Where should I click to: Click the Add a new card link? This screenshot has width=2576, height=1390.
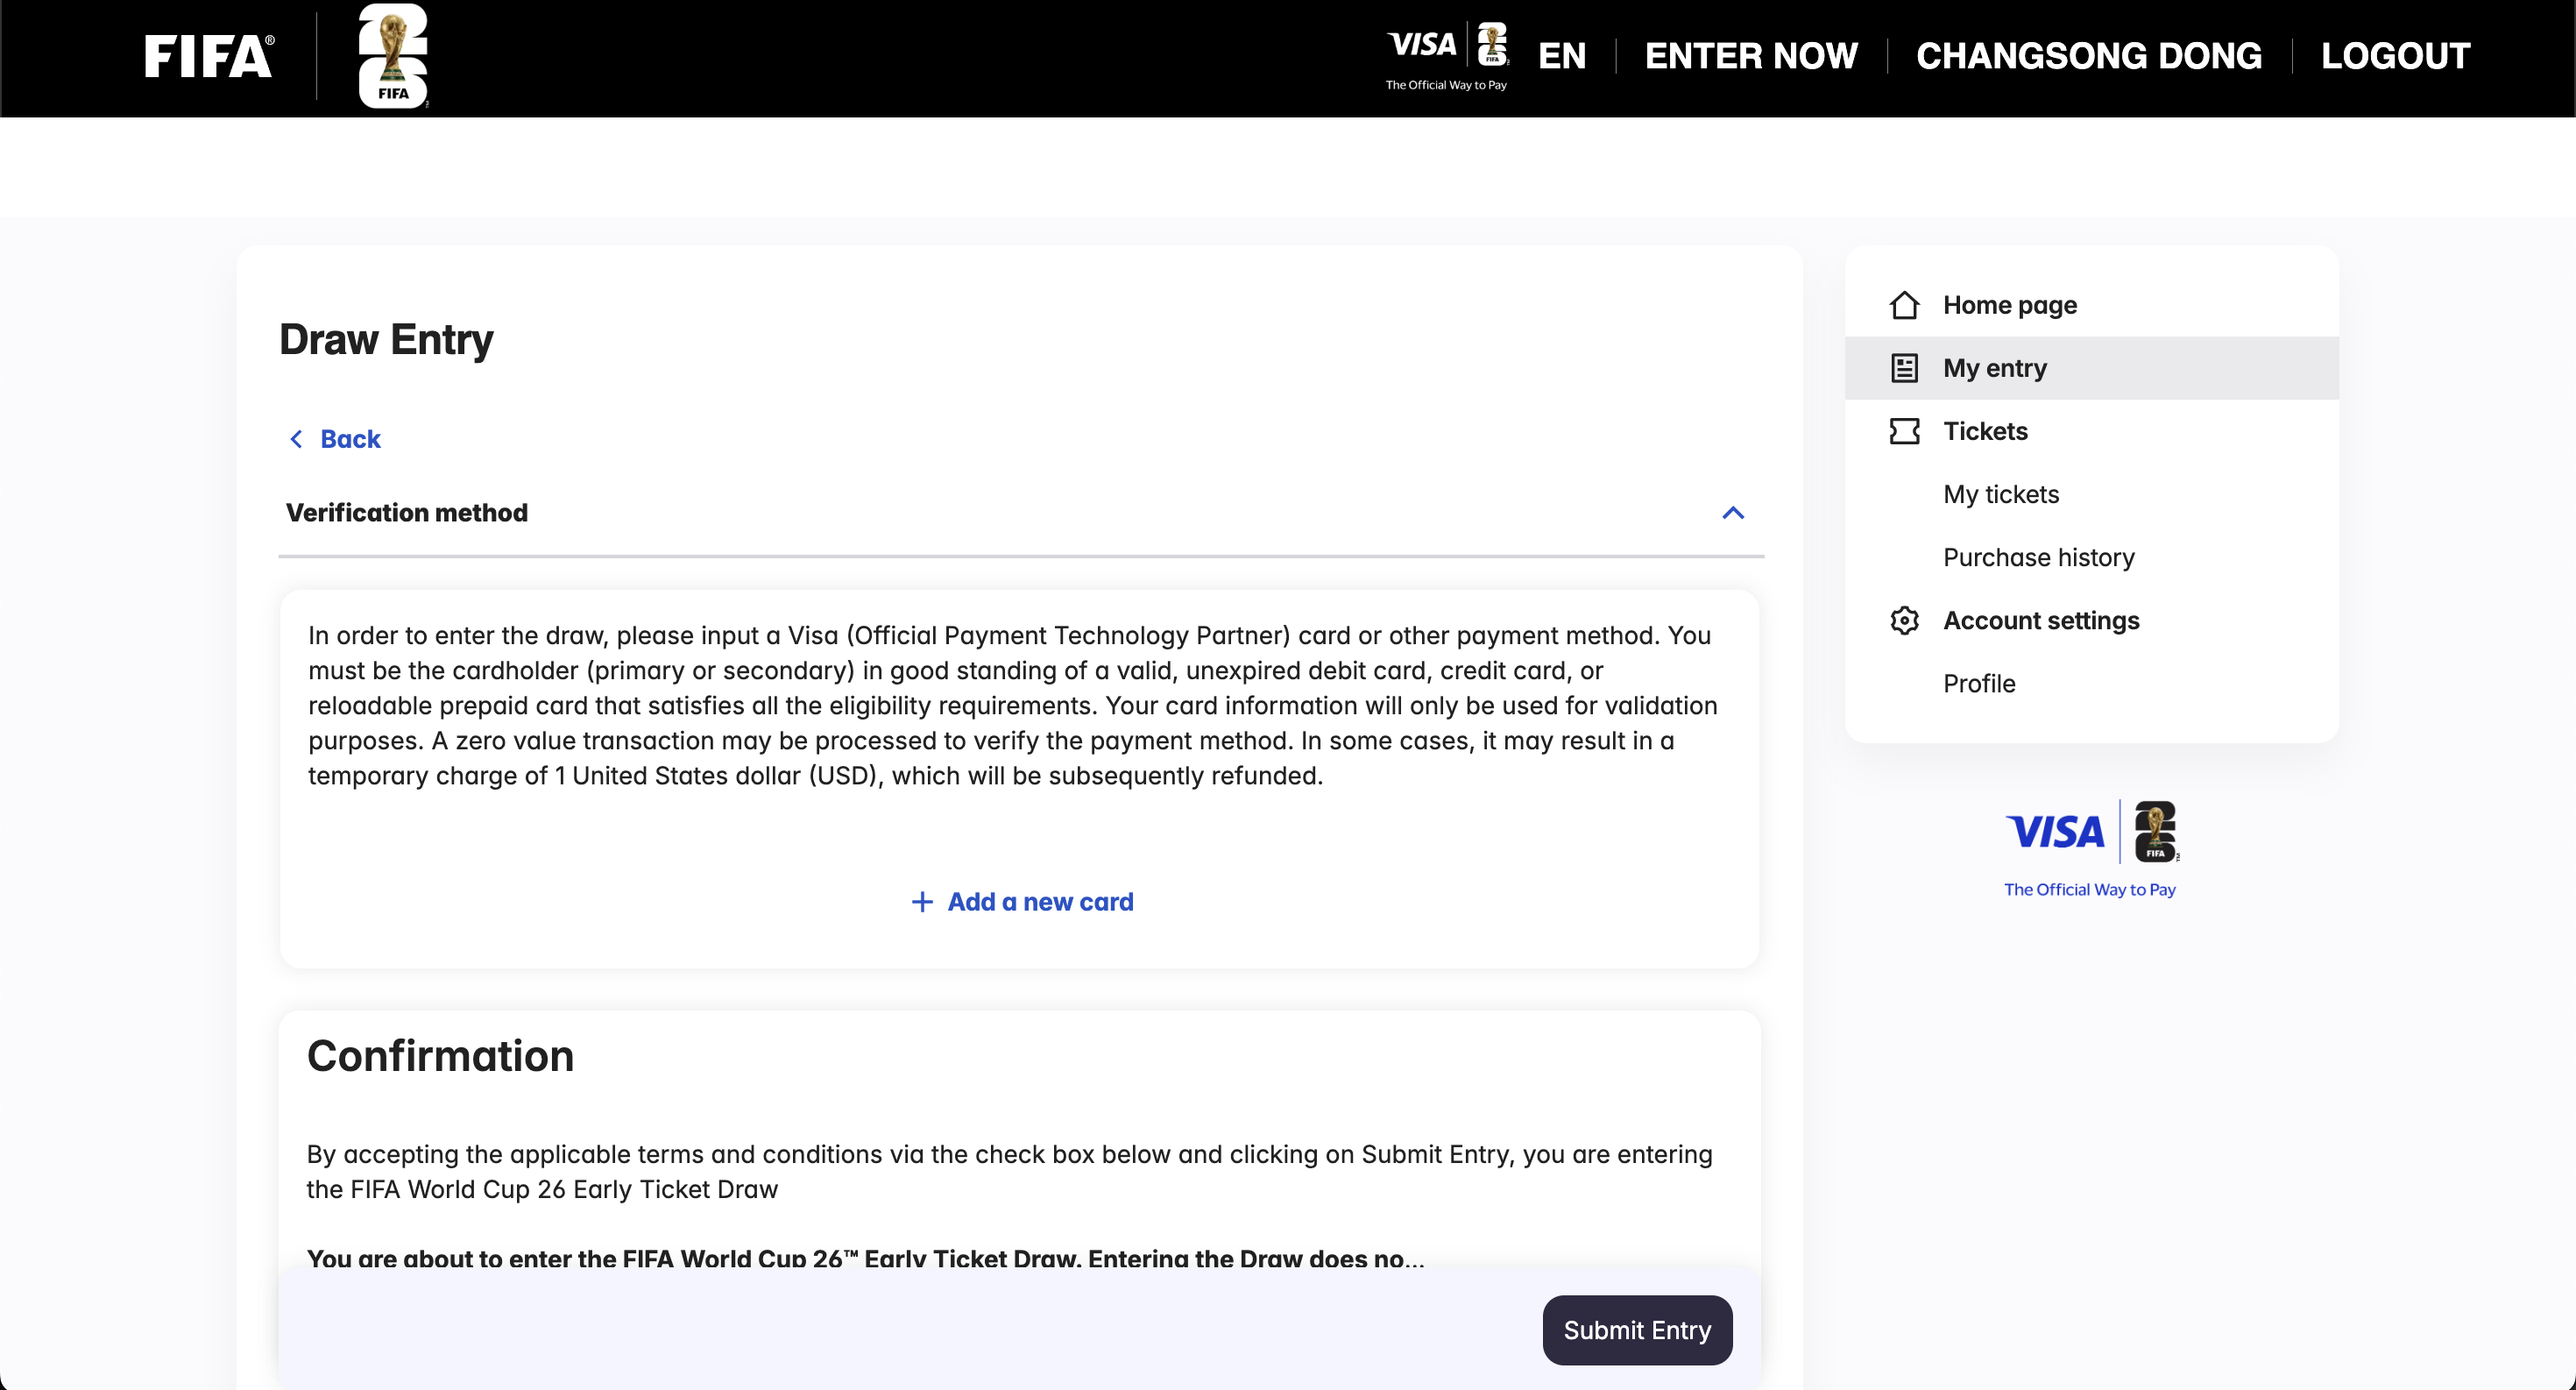(x=1041, y=901)
